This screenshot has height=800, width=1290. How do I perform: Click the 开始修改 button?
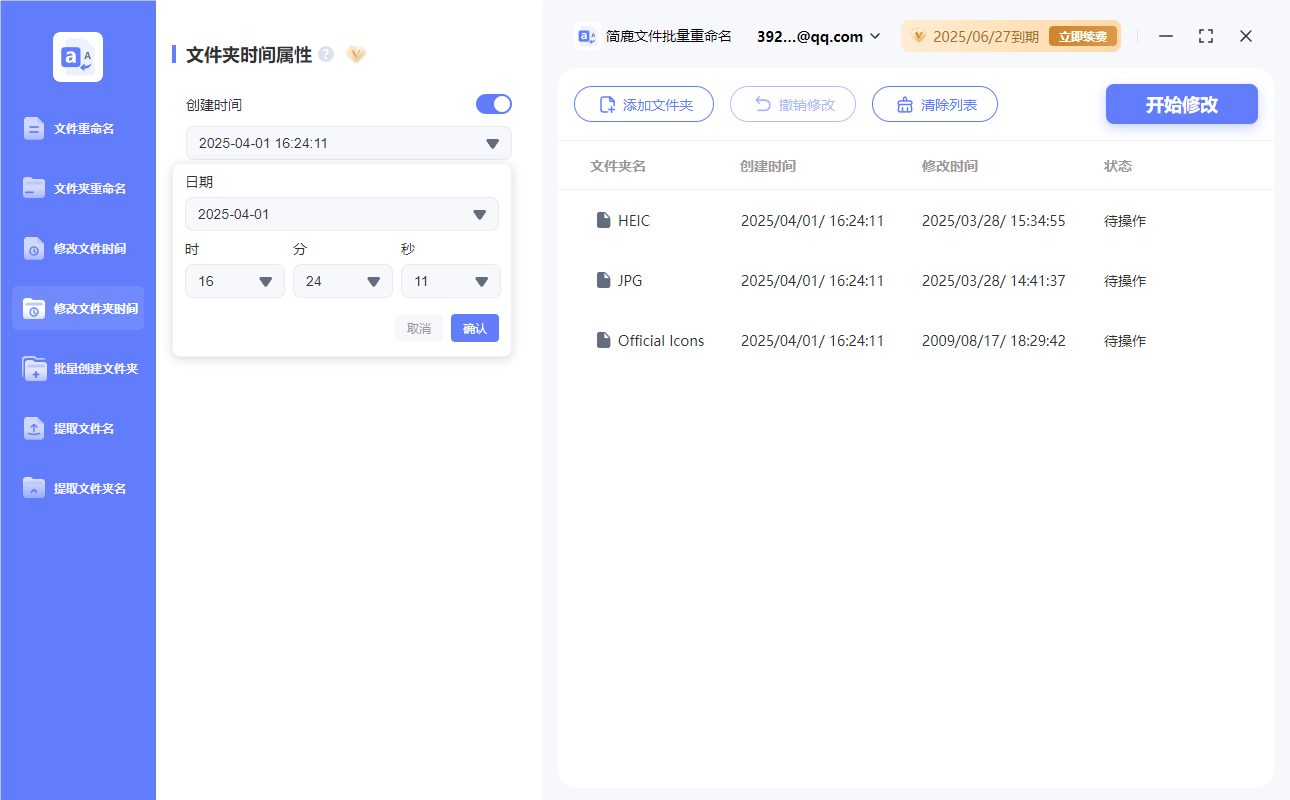tap(1181, 103)
